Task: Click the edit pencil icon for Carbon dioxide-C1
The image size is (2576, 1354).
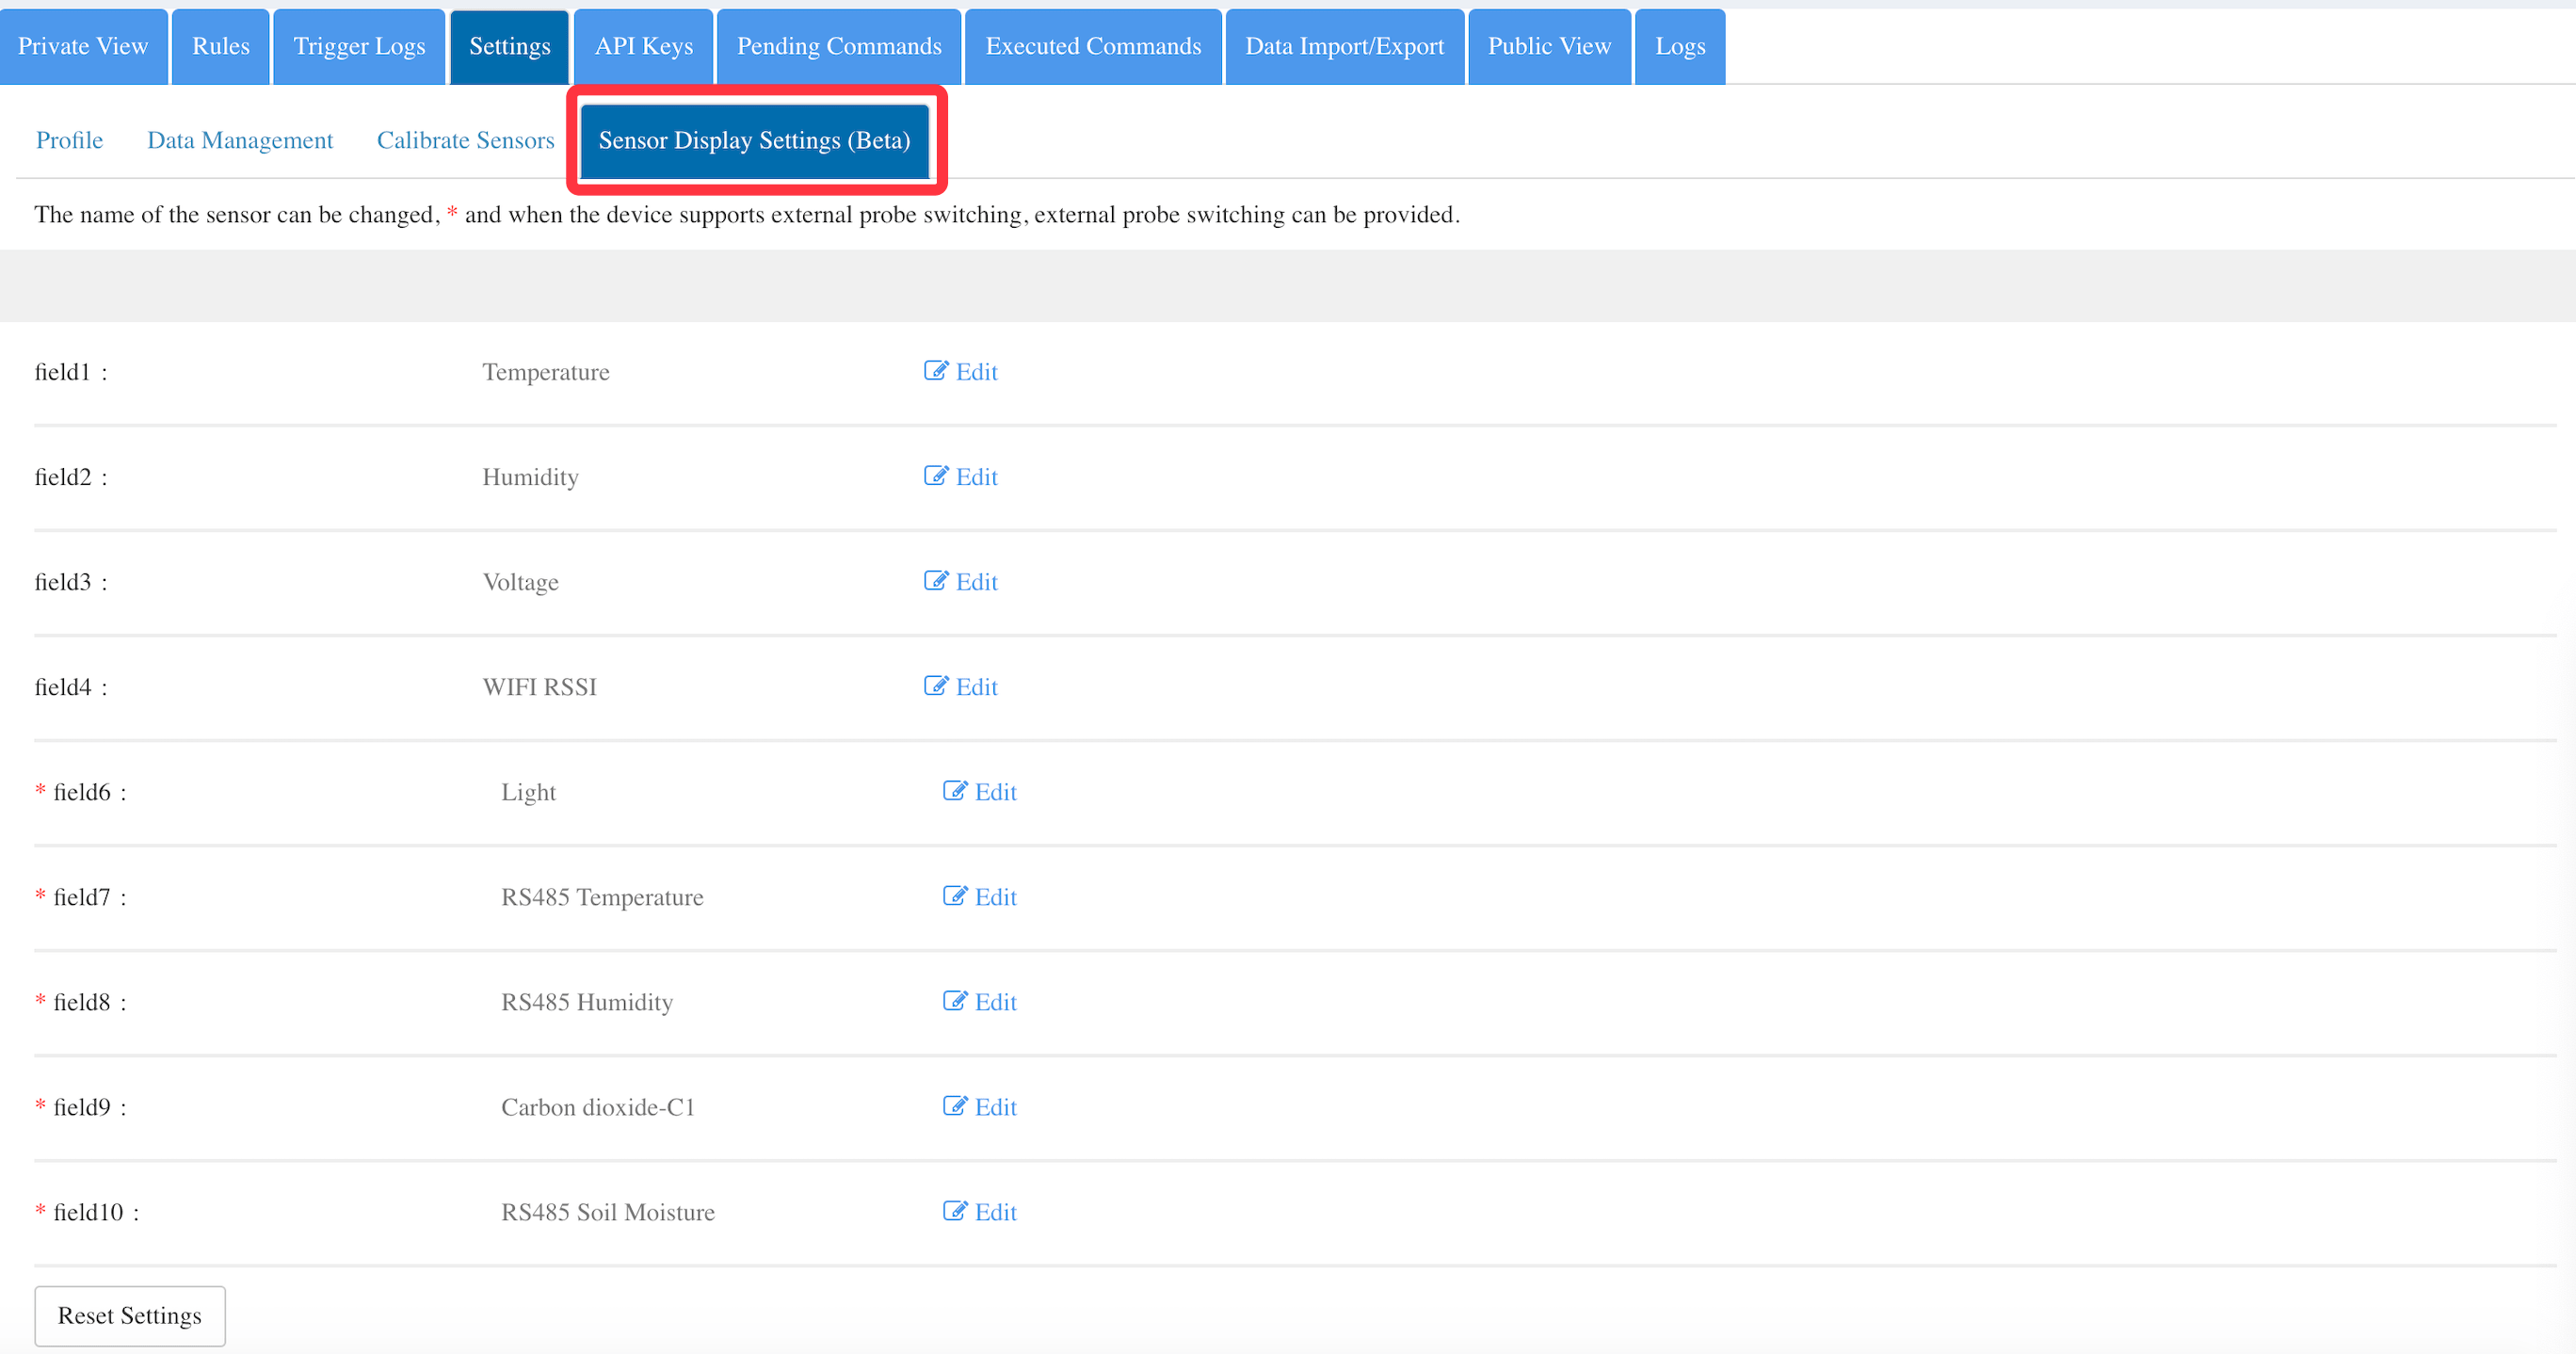Action: pyautogui.click(x=954, y=1106)
